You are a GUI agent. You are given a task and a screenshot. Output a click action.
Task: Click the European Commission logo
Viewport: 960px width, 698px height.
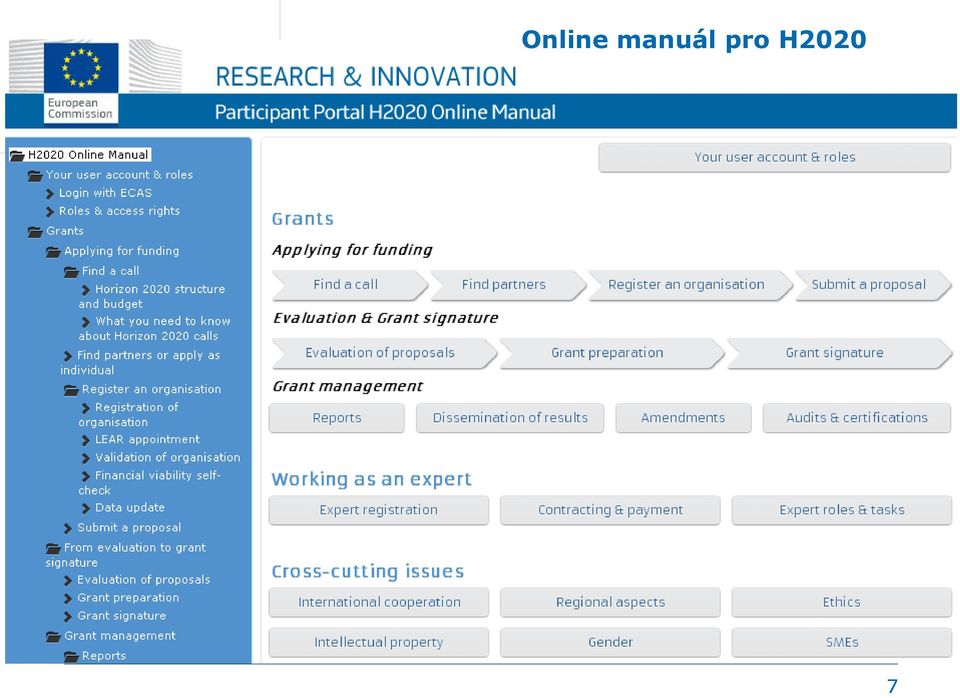(x=81, y=82)
